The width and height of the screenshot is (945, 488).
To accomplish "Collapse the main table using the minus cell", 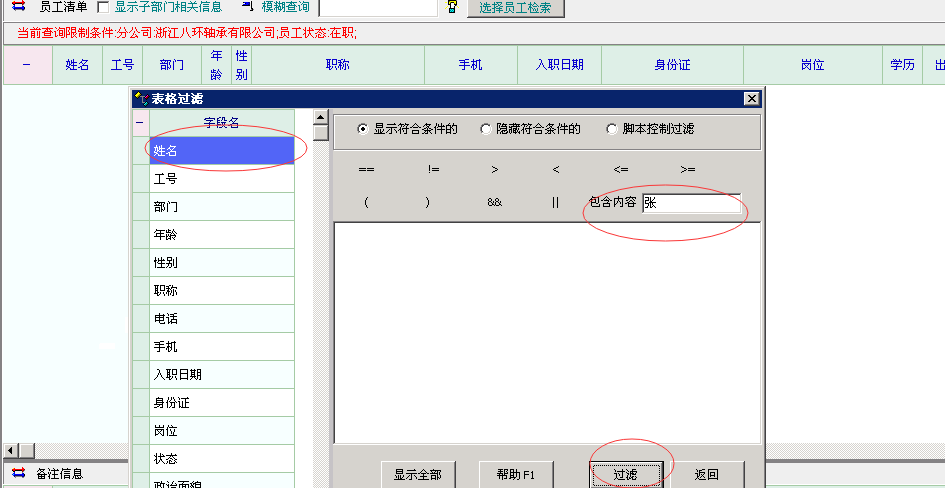I will click(26, 65).
